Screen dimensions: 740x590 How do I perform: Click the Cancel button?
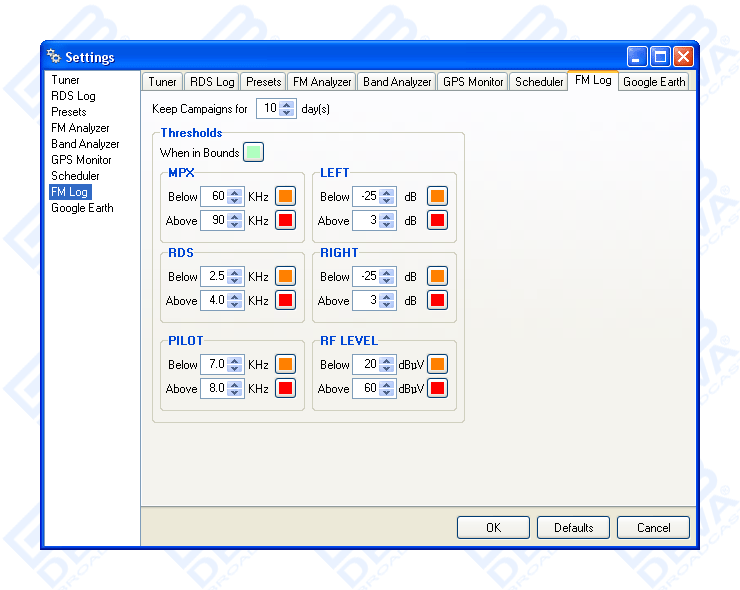653,527
